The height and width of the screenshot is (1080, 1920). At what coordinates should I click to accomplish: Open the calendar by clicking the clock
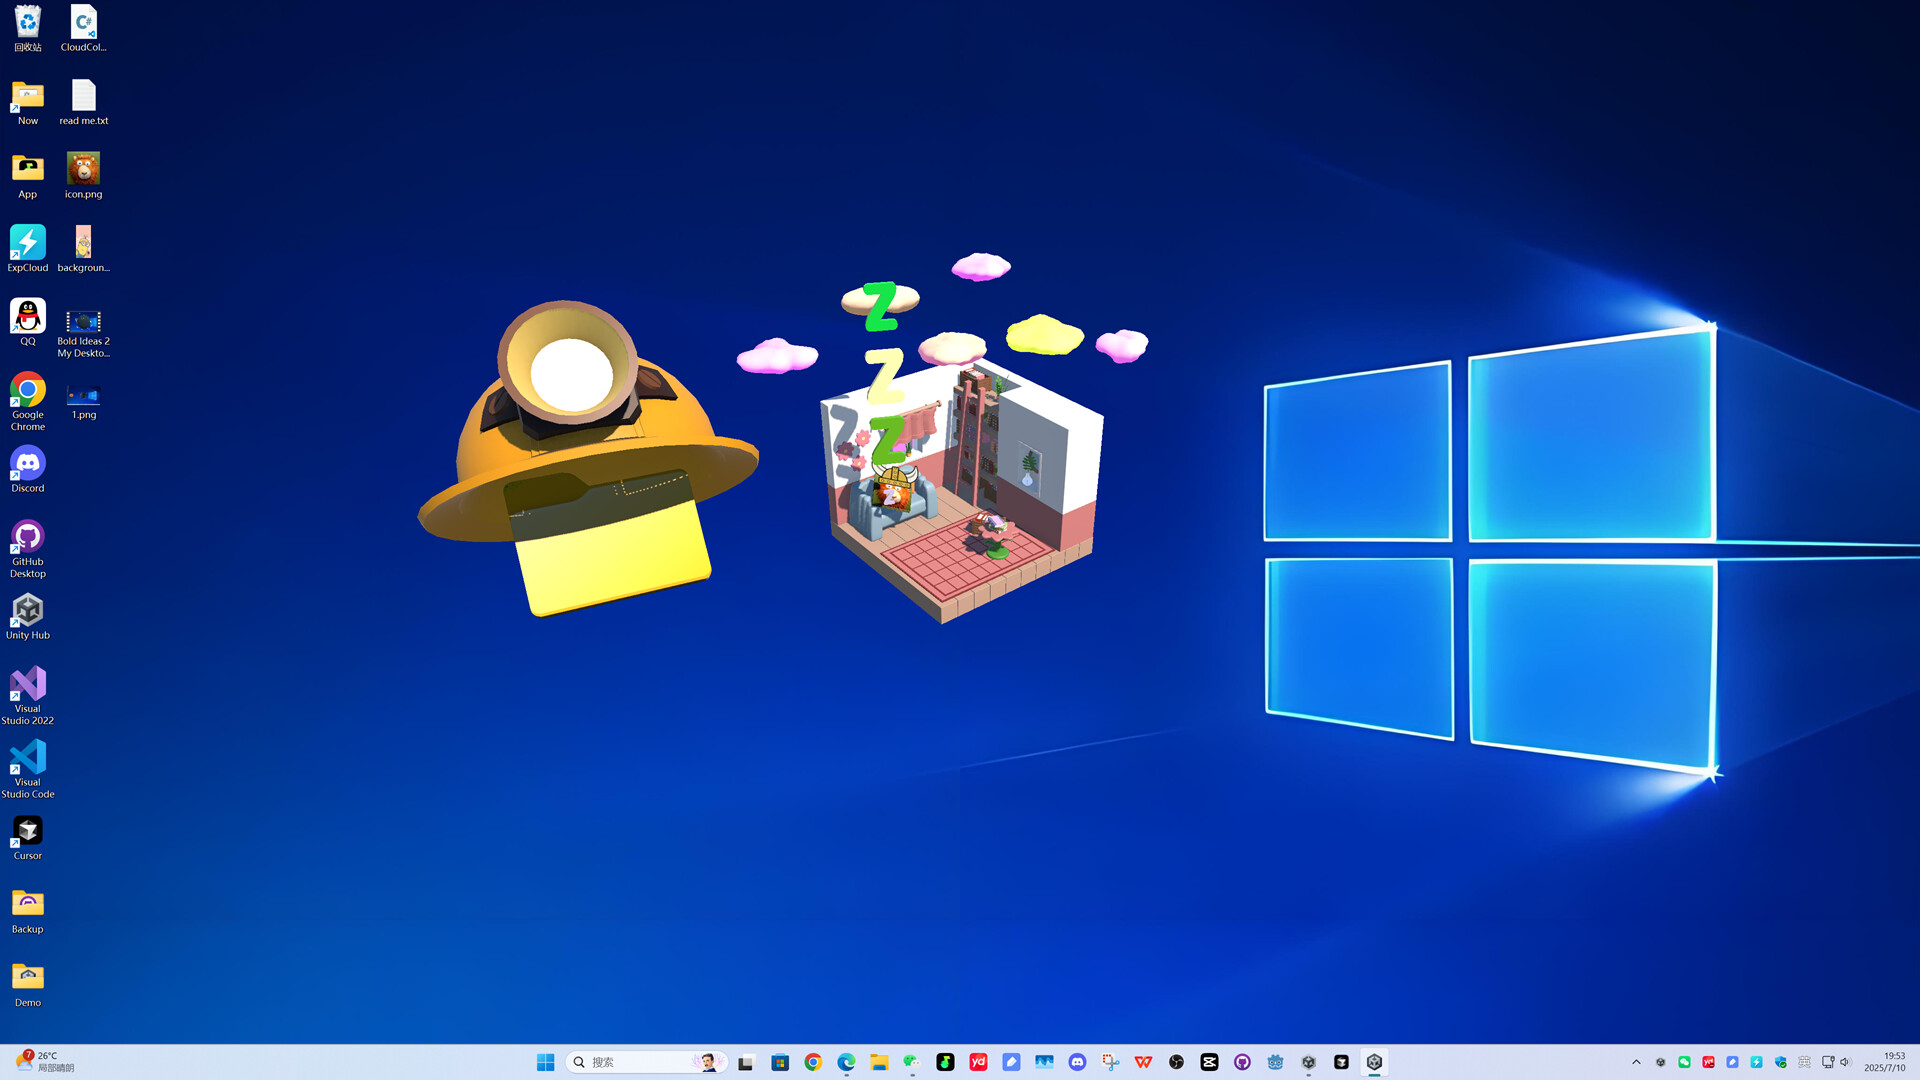click(1885, 1062)
